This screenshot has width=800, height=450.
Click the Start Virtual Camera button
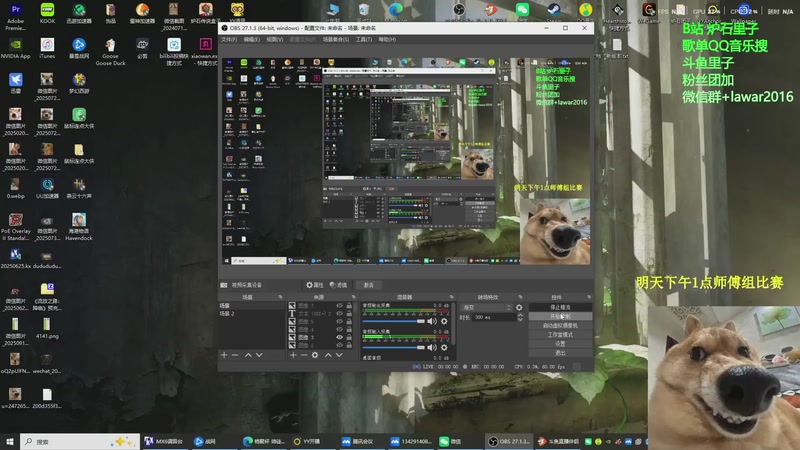(x=560, y=326)
